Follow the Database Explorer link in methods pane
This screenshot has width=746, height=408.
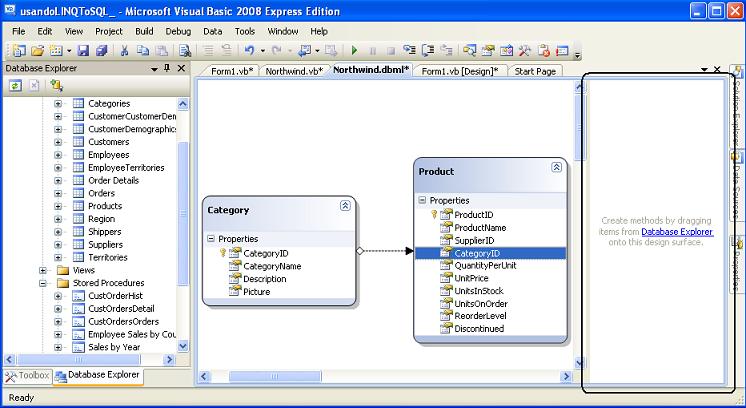(677, 232)
